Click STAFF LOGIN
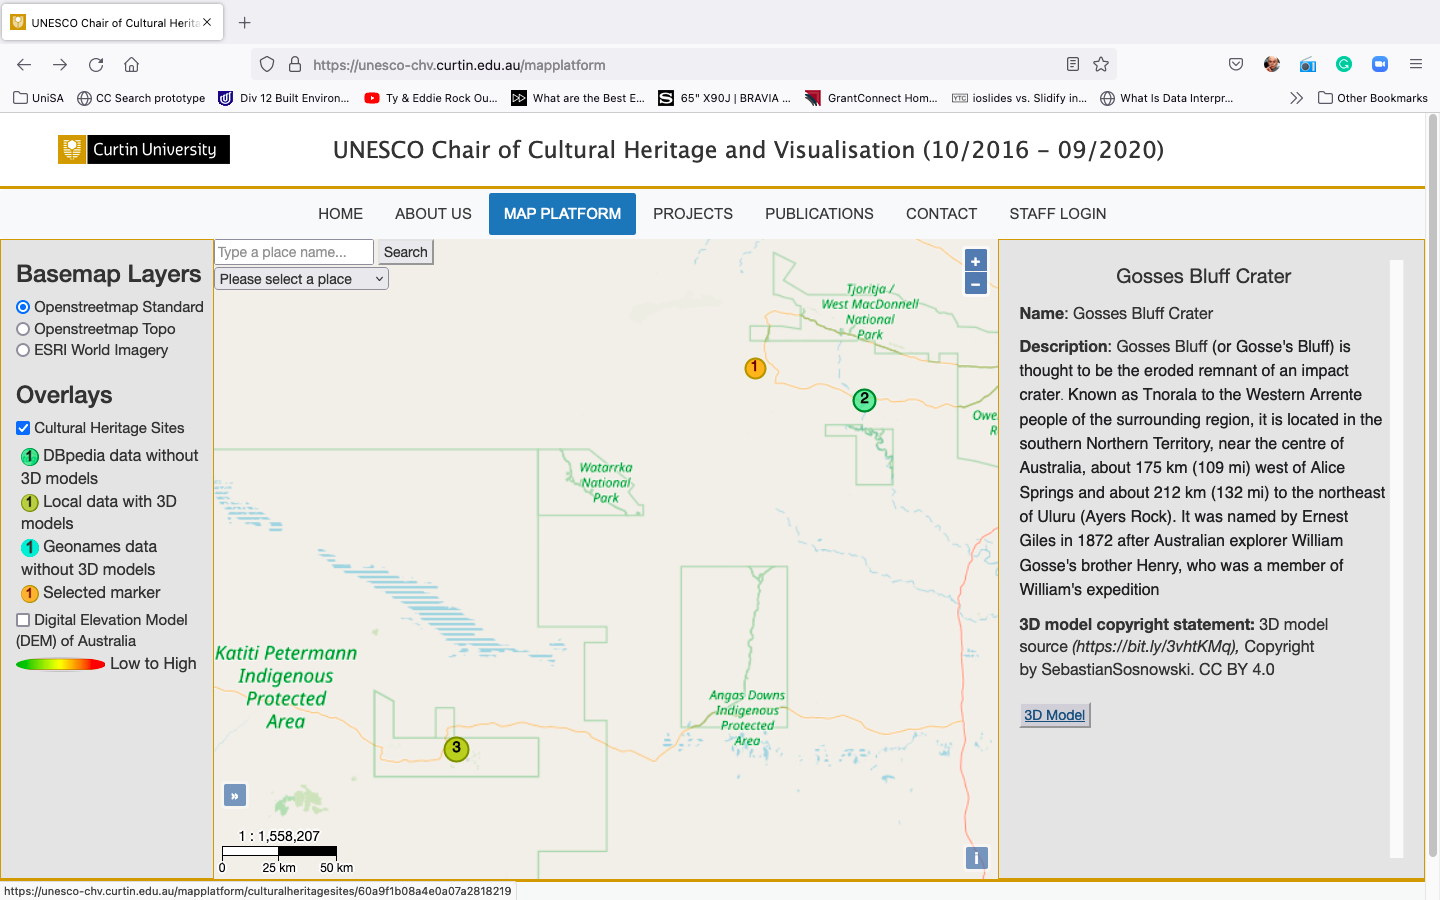The width and height of the screenshot is (1440, 900). (x=1058, y=214)
